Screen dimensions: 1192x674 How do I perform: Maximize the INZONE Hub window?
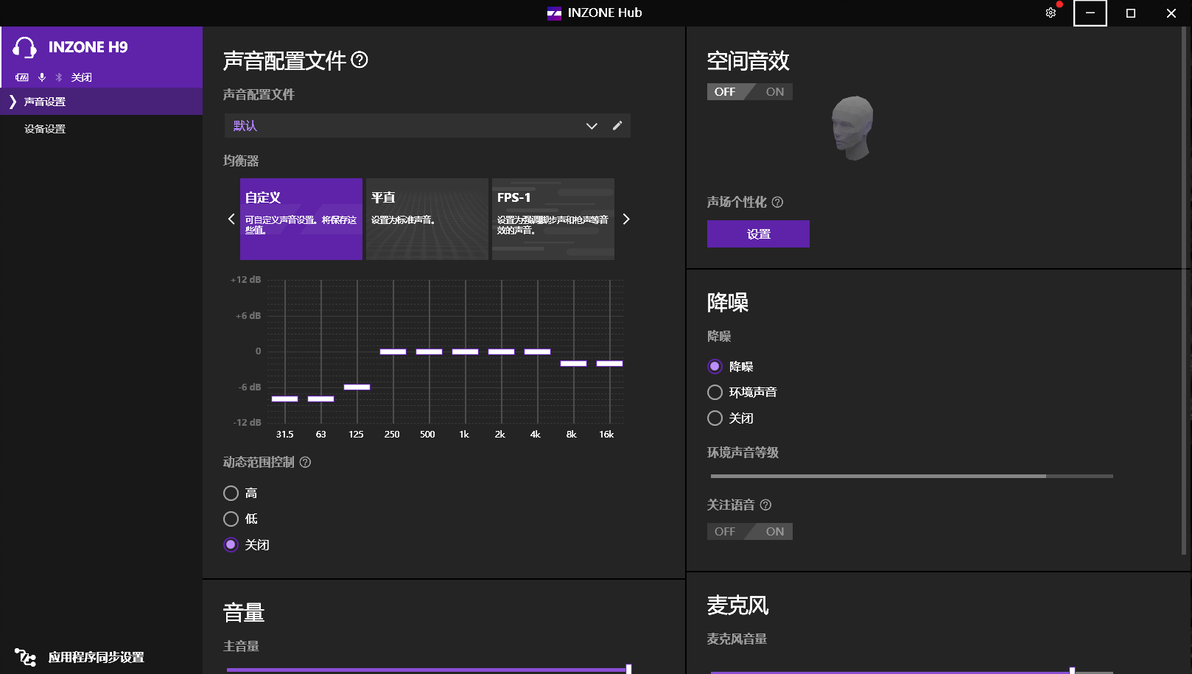tap(1130, 13)
